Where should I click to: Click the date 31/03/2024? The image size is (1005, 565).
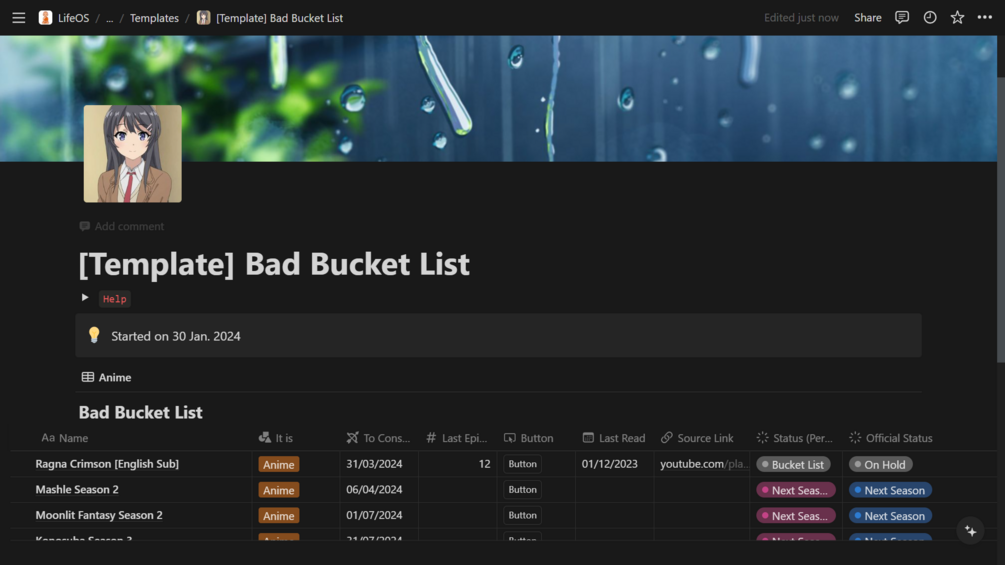(374, 464)
